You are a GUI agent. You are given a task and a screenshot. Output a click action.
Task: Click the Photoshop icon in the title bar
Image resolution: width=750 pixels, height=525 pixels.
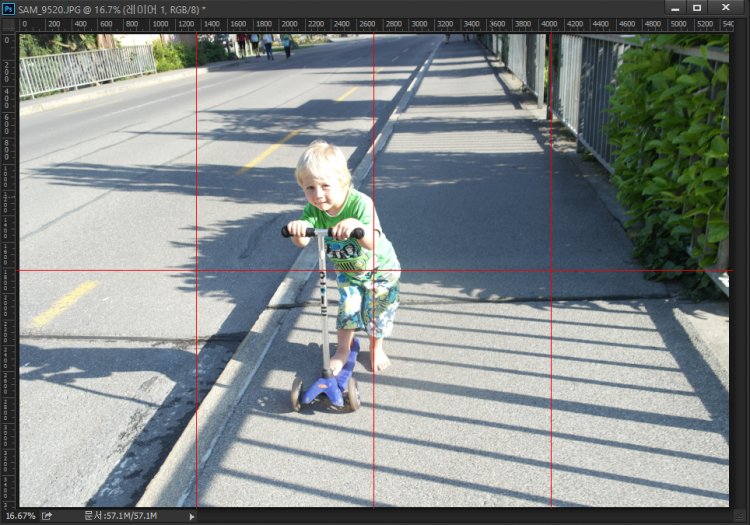[9, 8]
